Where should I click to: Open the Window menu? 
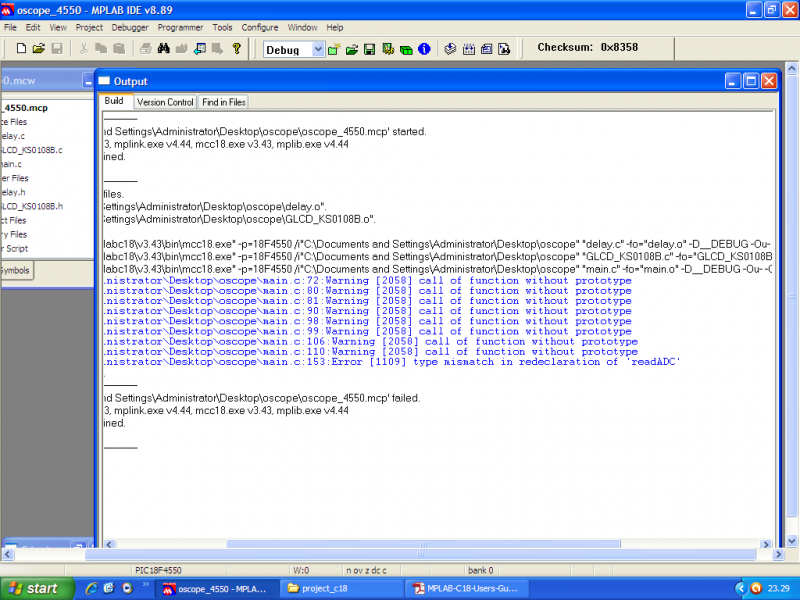302,28
